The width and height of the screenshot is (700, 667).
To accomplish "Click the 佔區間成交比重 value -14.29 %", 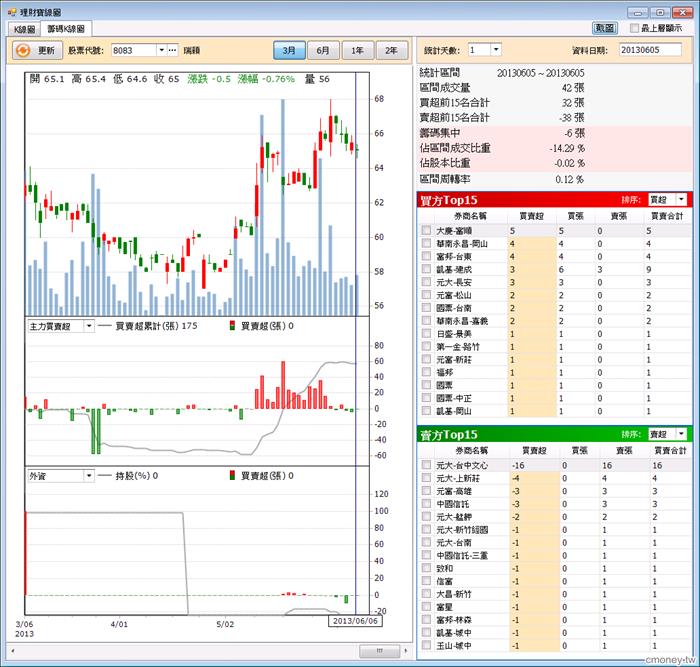I will (x=567, y=148).
